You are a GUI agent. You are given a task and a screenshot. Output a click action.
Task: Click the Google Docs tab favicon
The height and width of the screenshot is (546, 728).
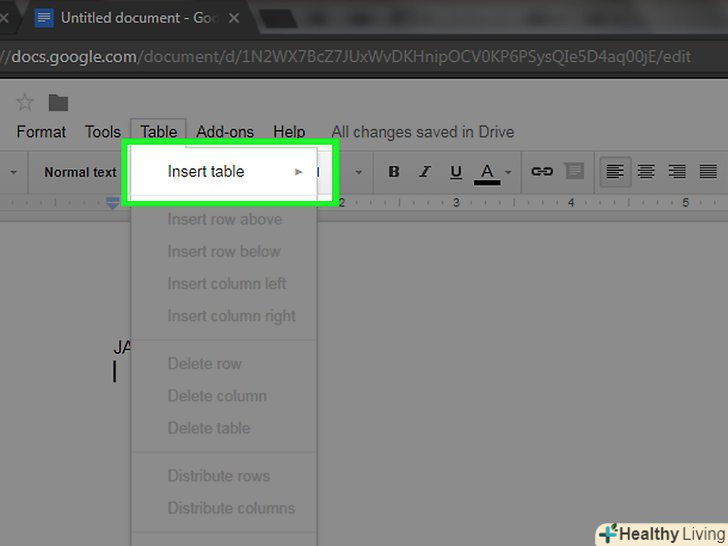44,18
